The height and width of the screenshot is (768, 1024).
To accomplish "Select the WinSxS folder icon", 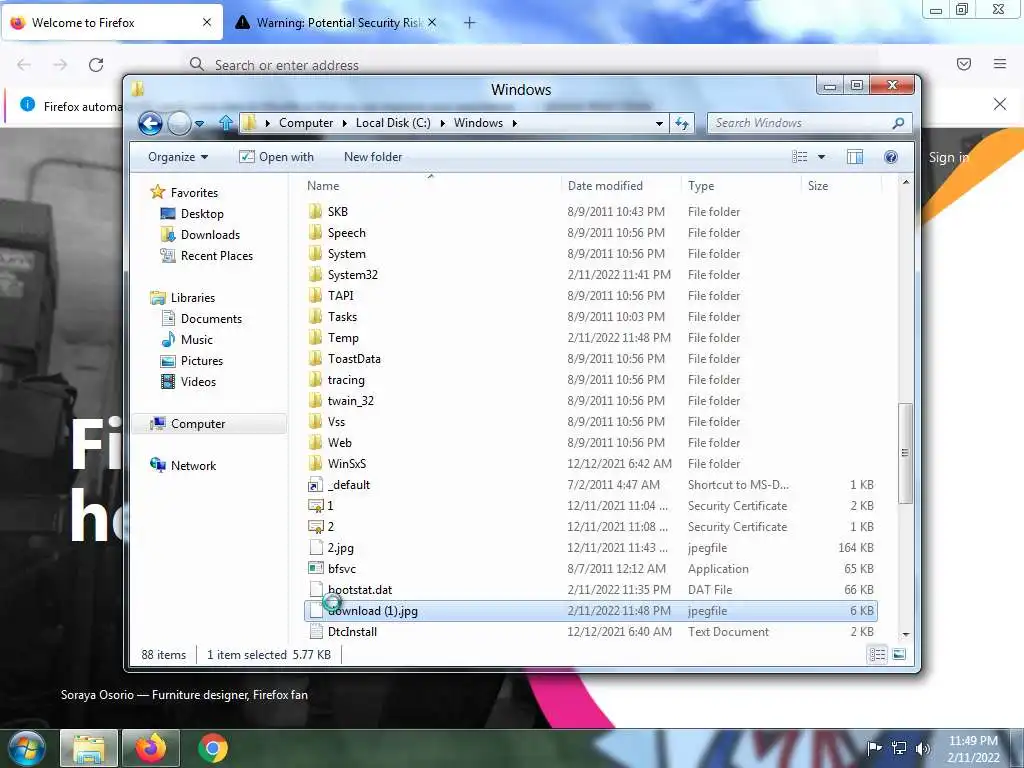I will (315, 463).
